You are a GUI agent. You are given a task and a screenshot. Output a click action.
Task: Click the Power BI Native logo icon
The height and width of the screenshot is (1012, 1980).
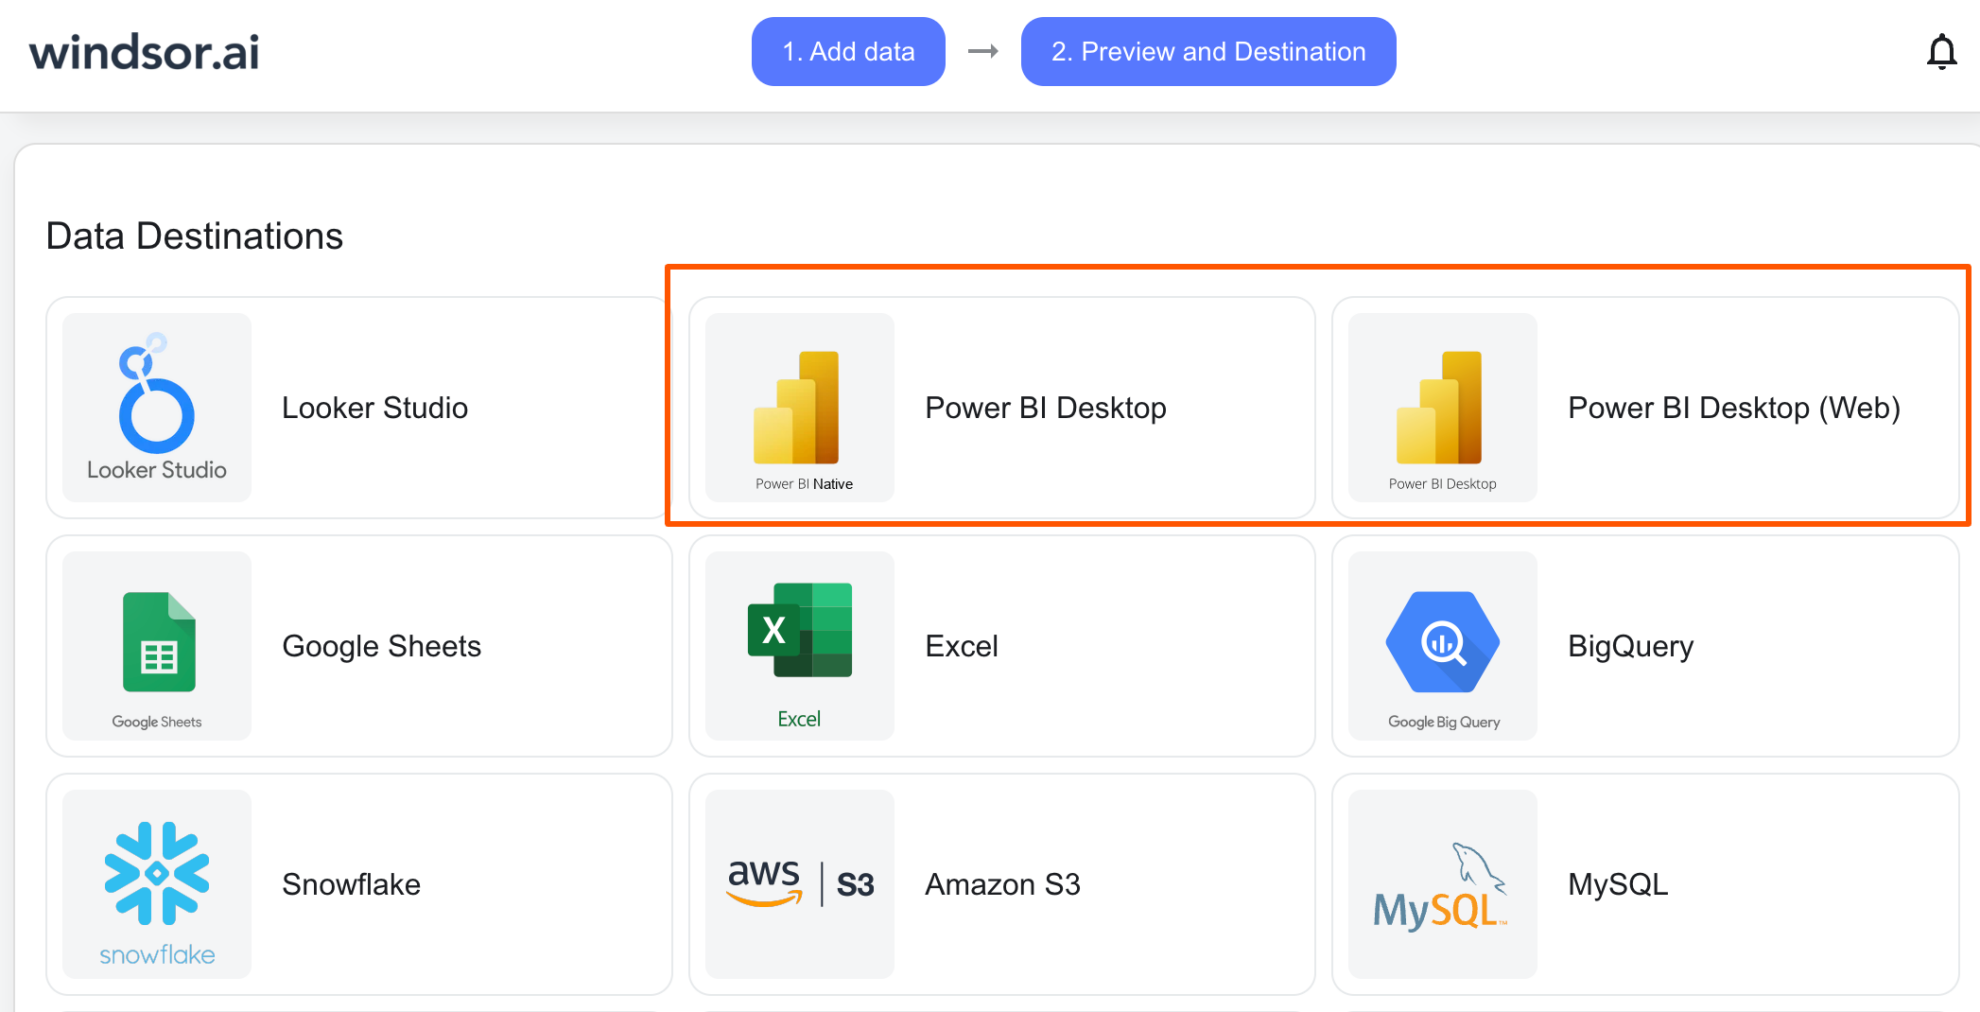point(800,407)
